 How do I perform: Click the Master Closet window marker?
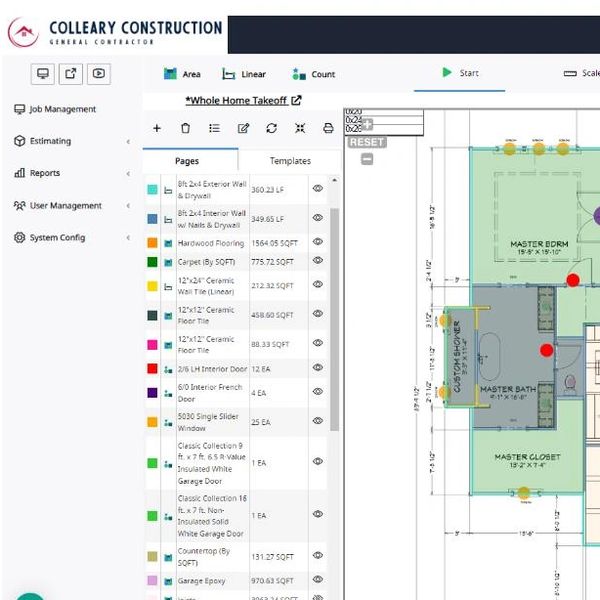coord(523,493)
